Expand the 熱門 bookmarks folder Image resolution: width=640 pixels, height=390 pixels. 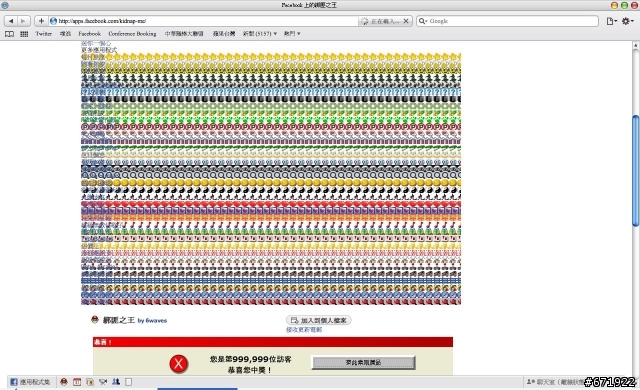292,33
